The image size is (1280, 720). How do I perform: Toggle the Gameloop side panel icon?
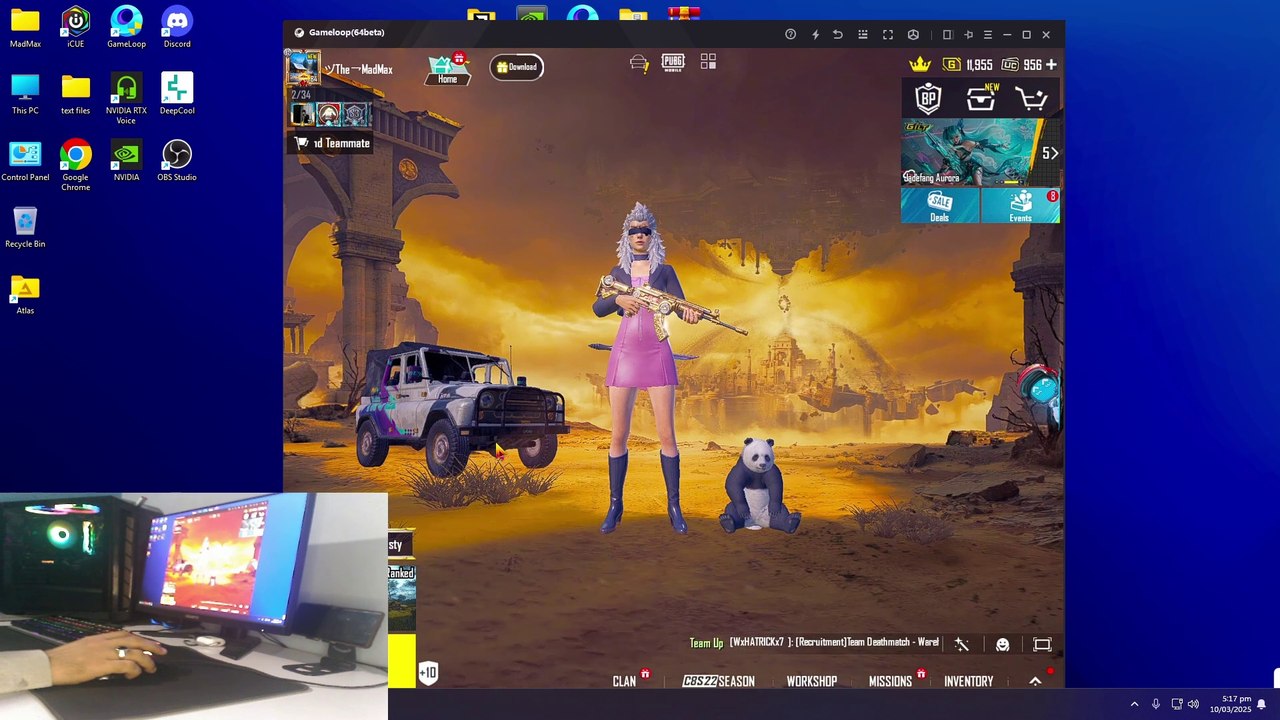coord(947,34)
